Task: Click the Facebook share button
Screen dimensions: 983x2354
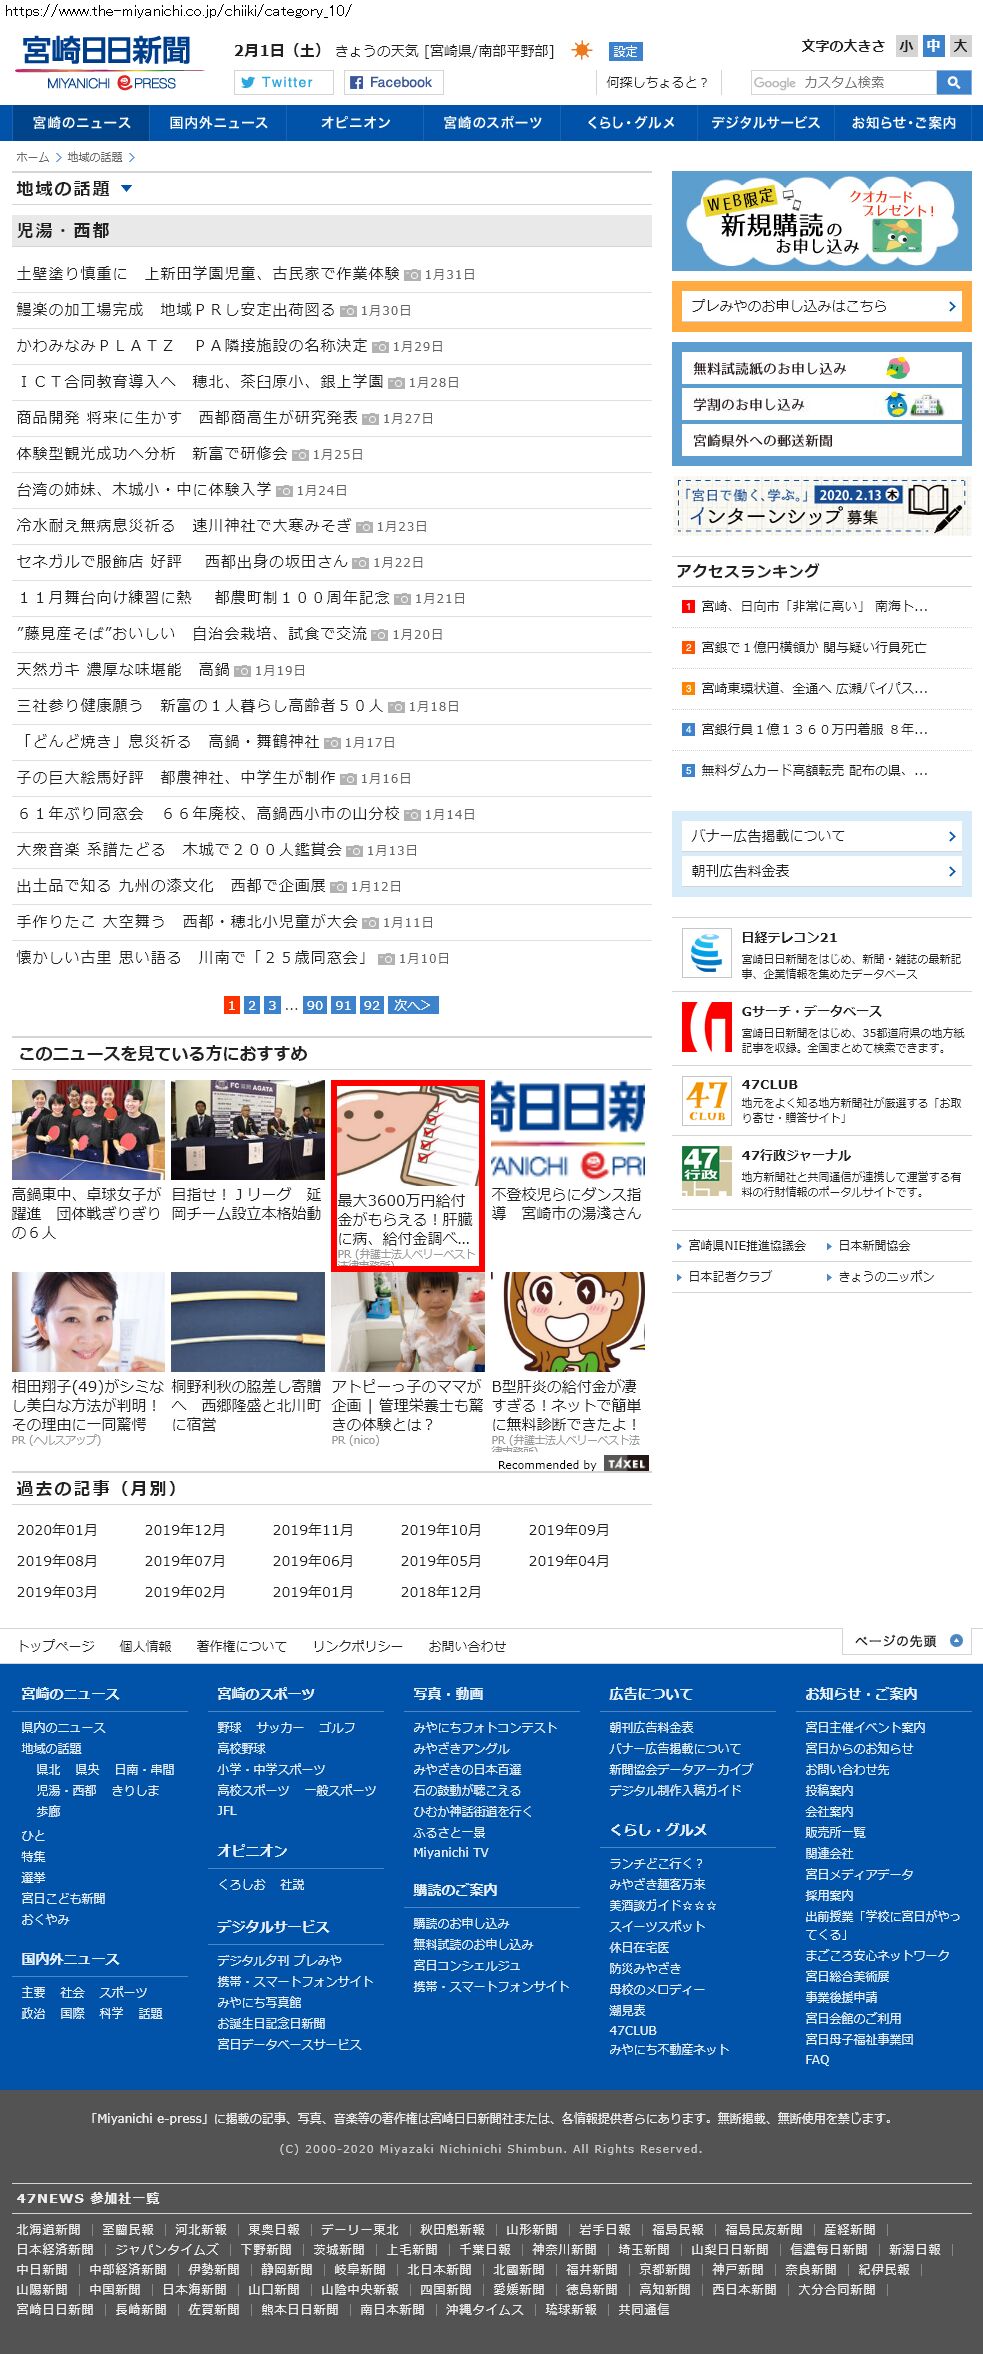Action: (x=389, y=82)
